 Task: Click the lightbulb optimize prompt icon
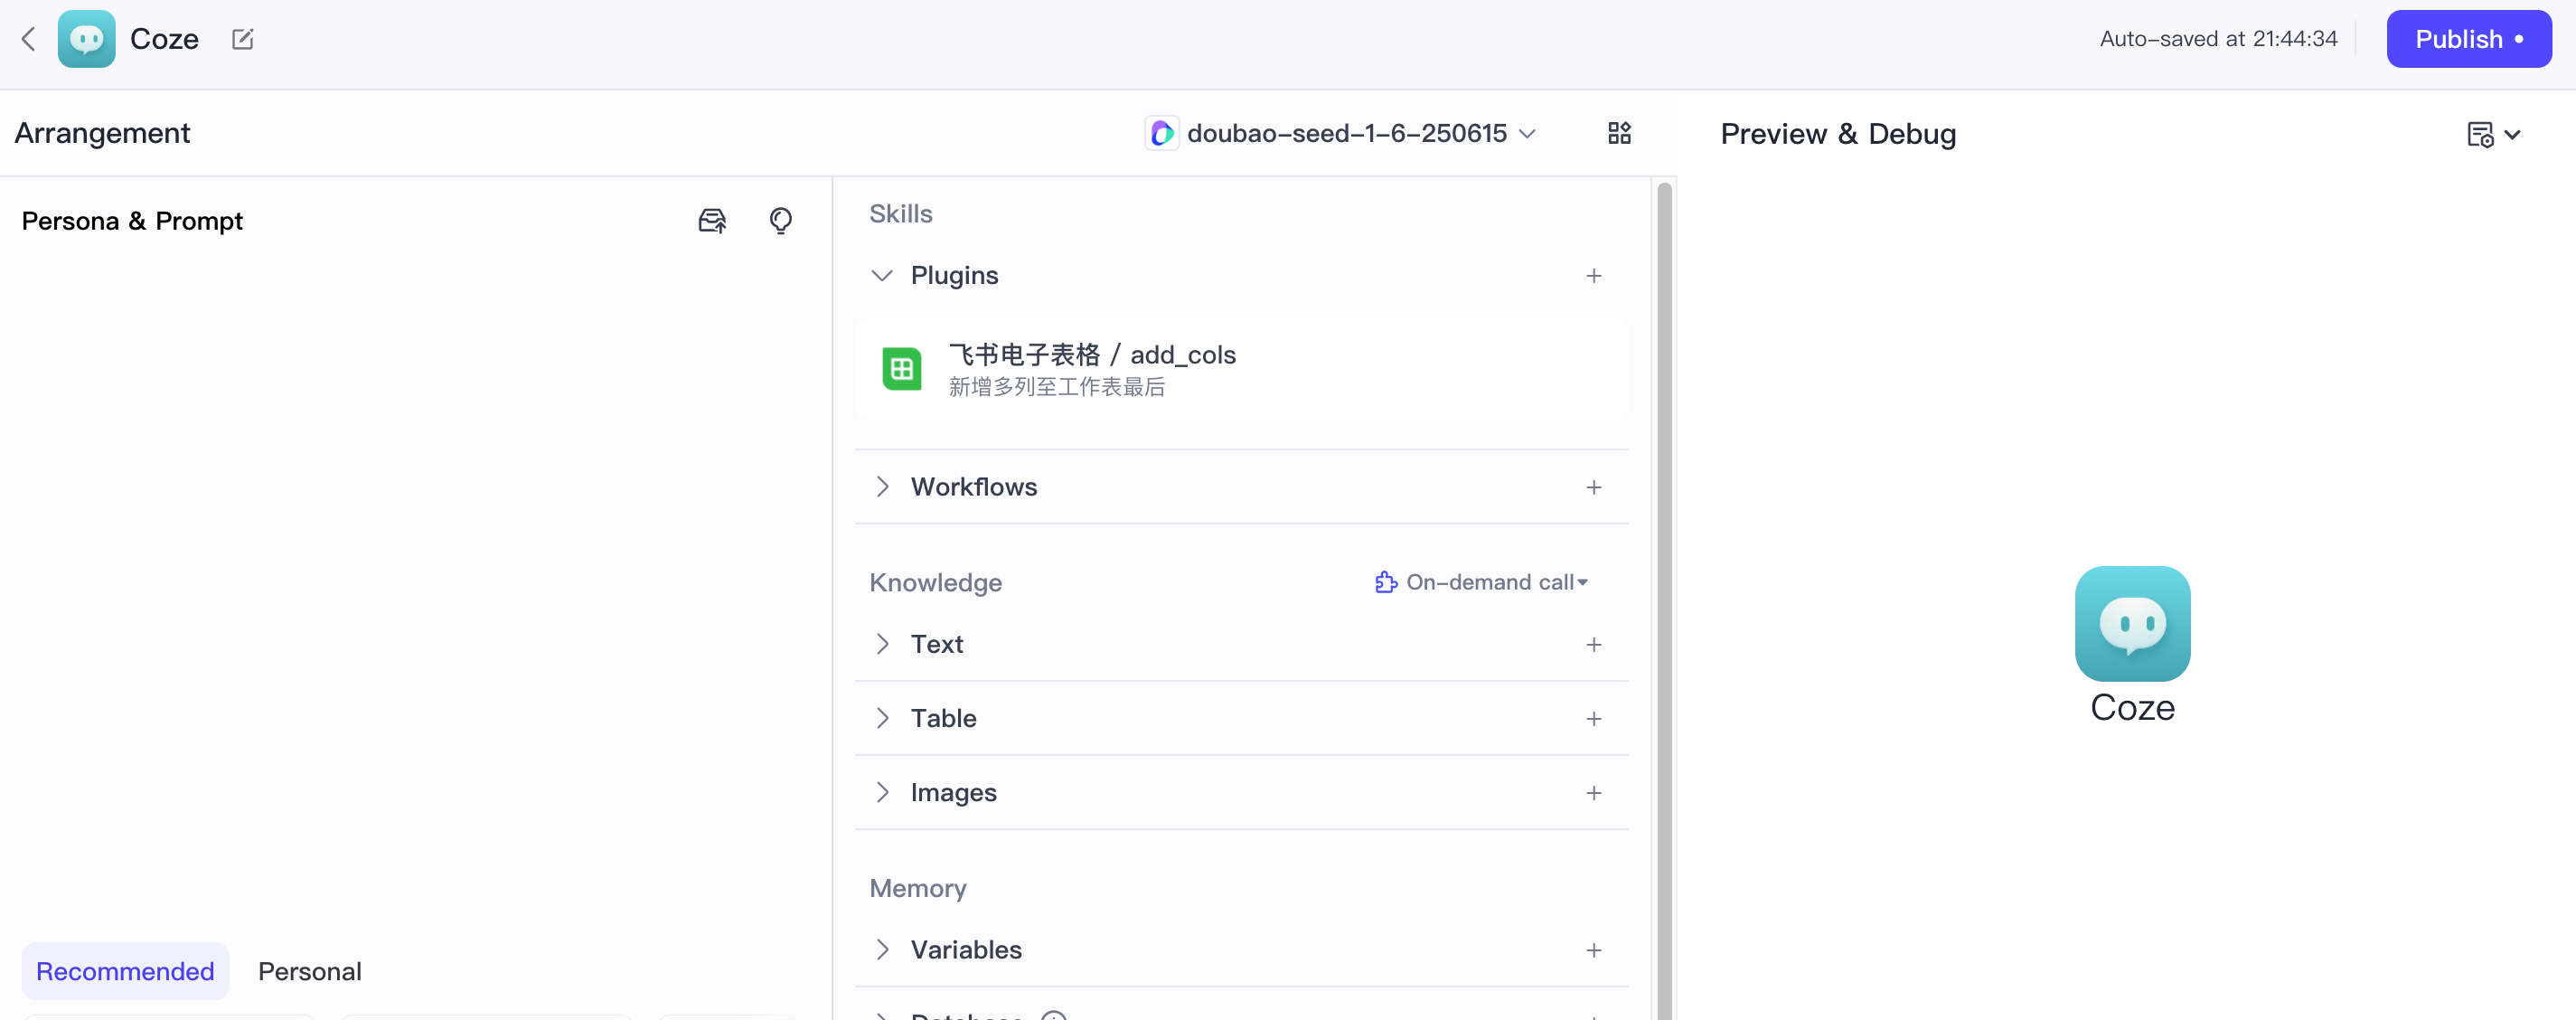coord(780,221)
